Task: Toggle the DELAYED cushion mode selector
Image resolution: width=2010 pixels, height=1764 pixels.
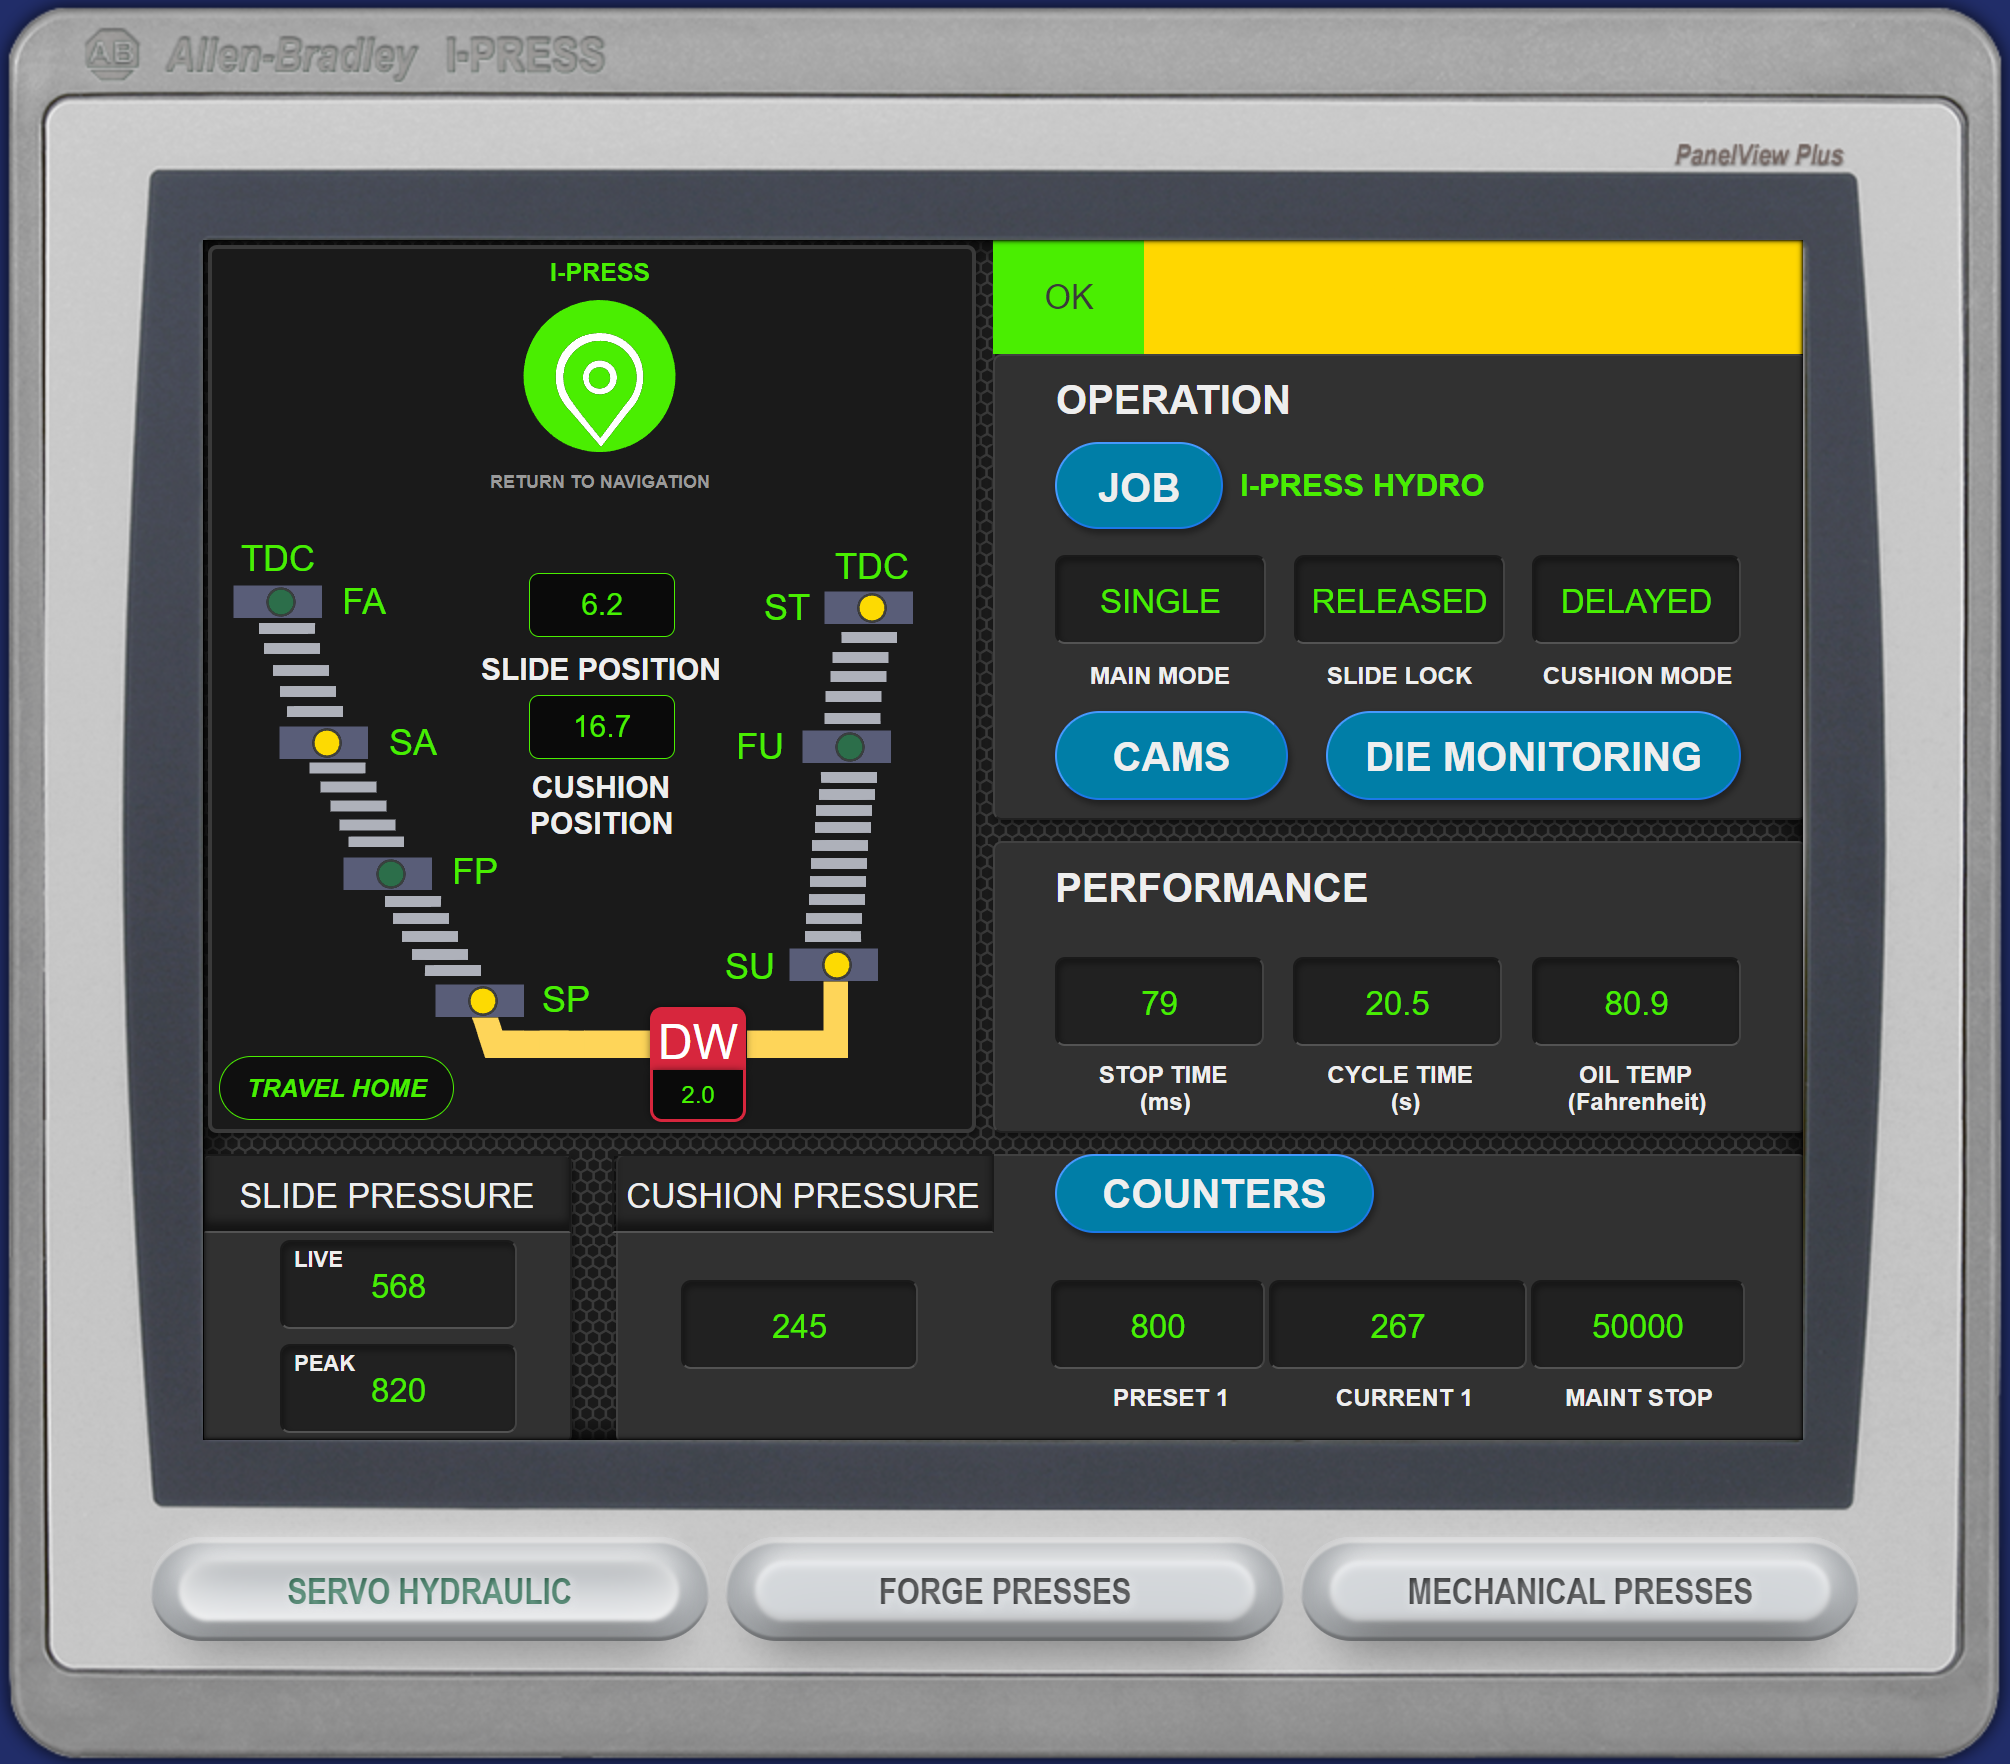Action: 1636,601
